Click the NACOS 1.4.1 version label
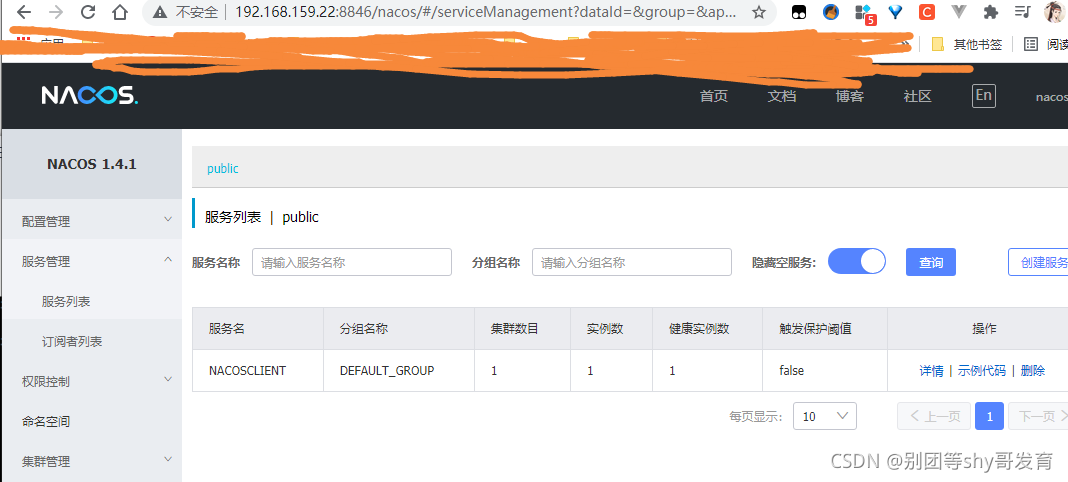Image resolution: width=1068 pixels, height=482 pixels. (91, 164)
